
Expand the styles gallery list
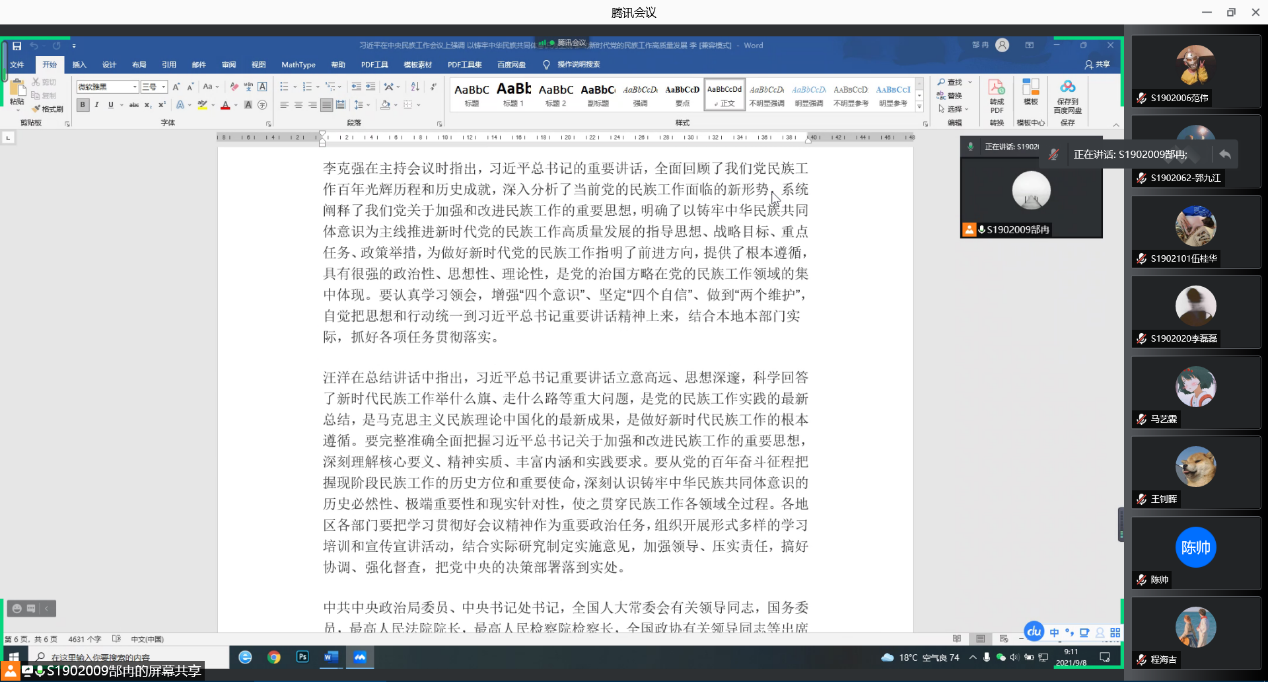919,105
